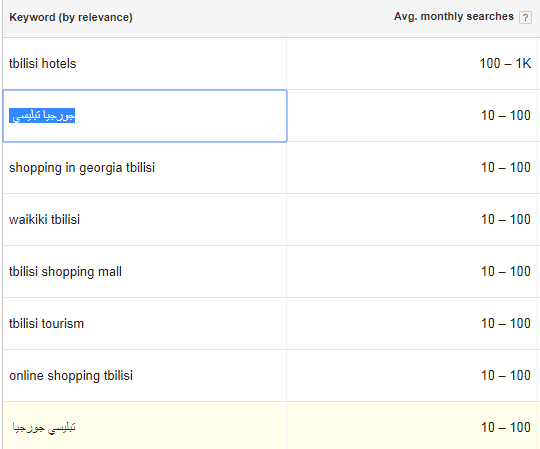Select the 'waikiki tbilisi' keyword
Viewport: 540px width, 449px height.
44,220
